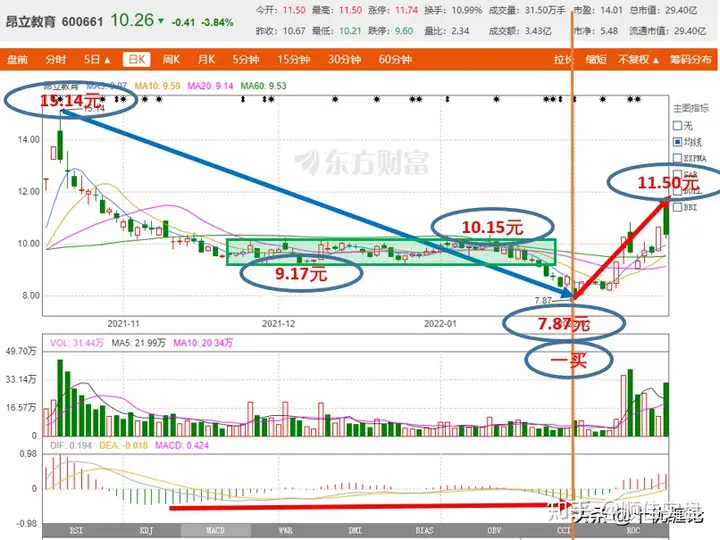Switch to the 分时 intraday chart
Image resolution: width=720 pixels, height=540 pixels.
click(56, 60)
